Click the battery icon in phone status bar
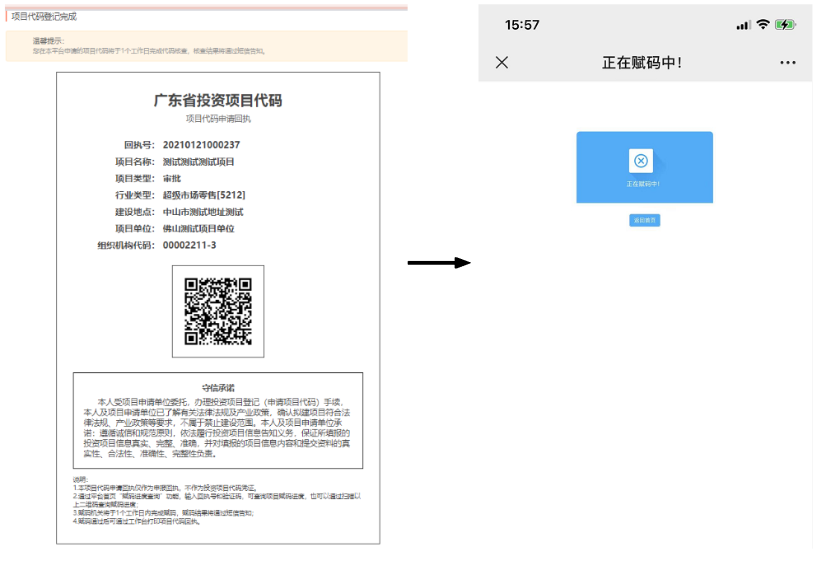 tap(785, 25)
